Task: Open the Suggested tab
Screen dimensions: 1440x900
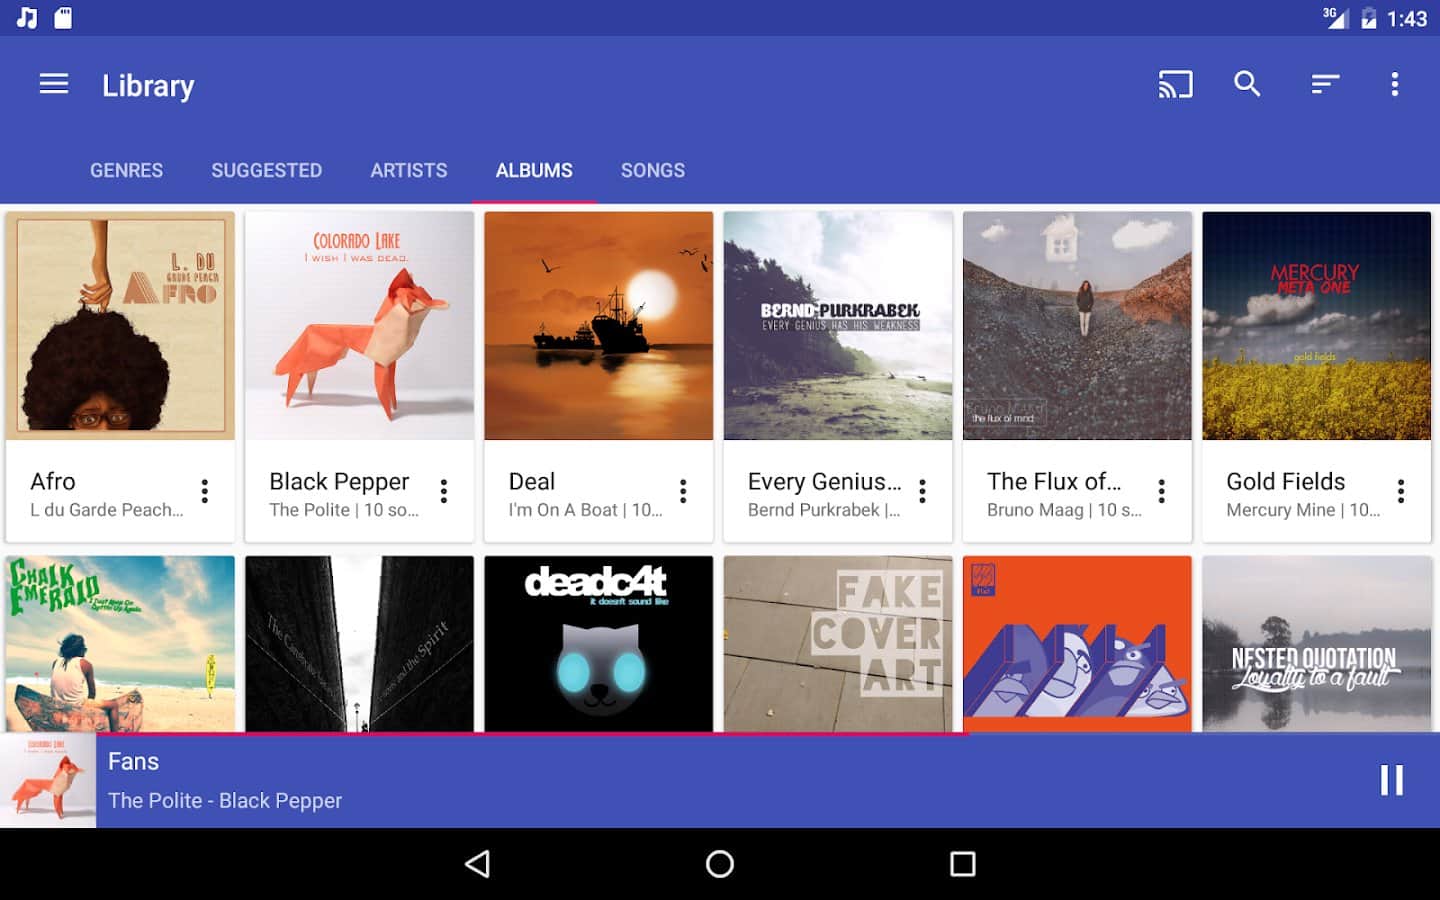Action: [x=266, y=170]
